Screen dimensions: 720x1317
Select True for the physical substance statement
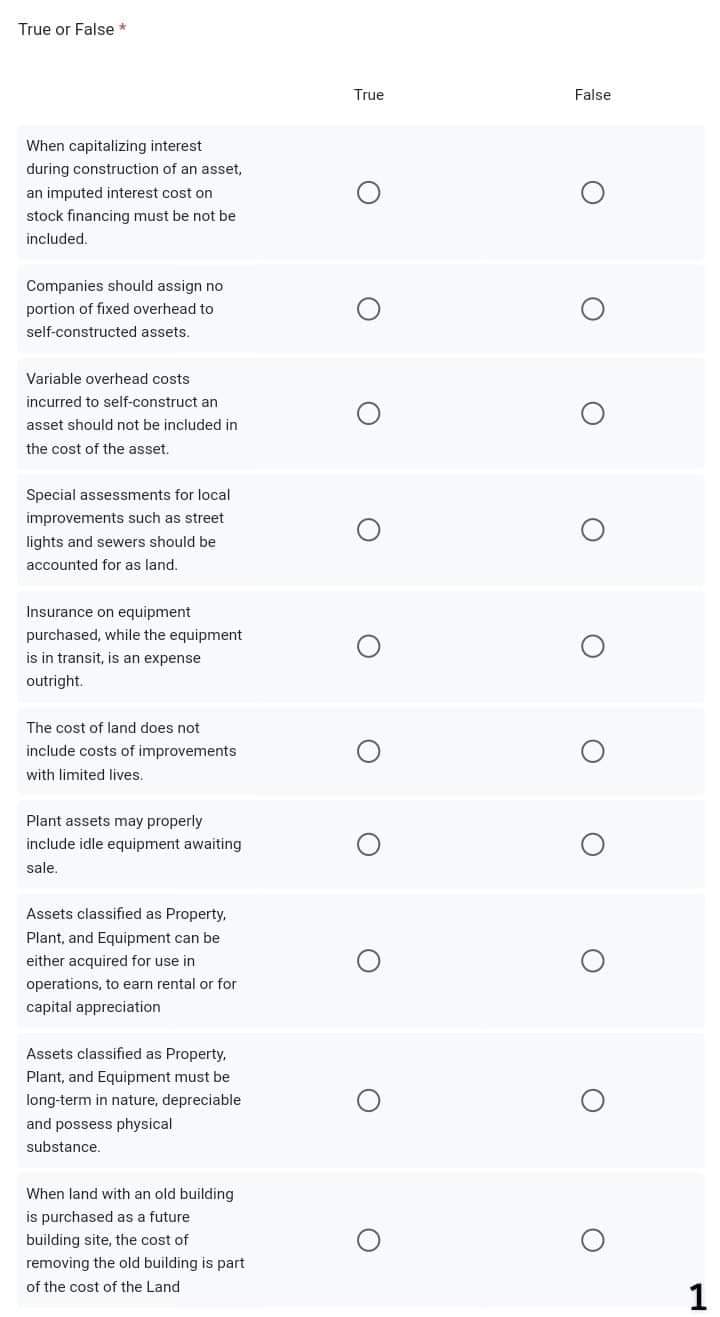click(x=369, y=1100)
